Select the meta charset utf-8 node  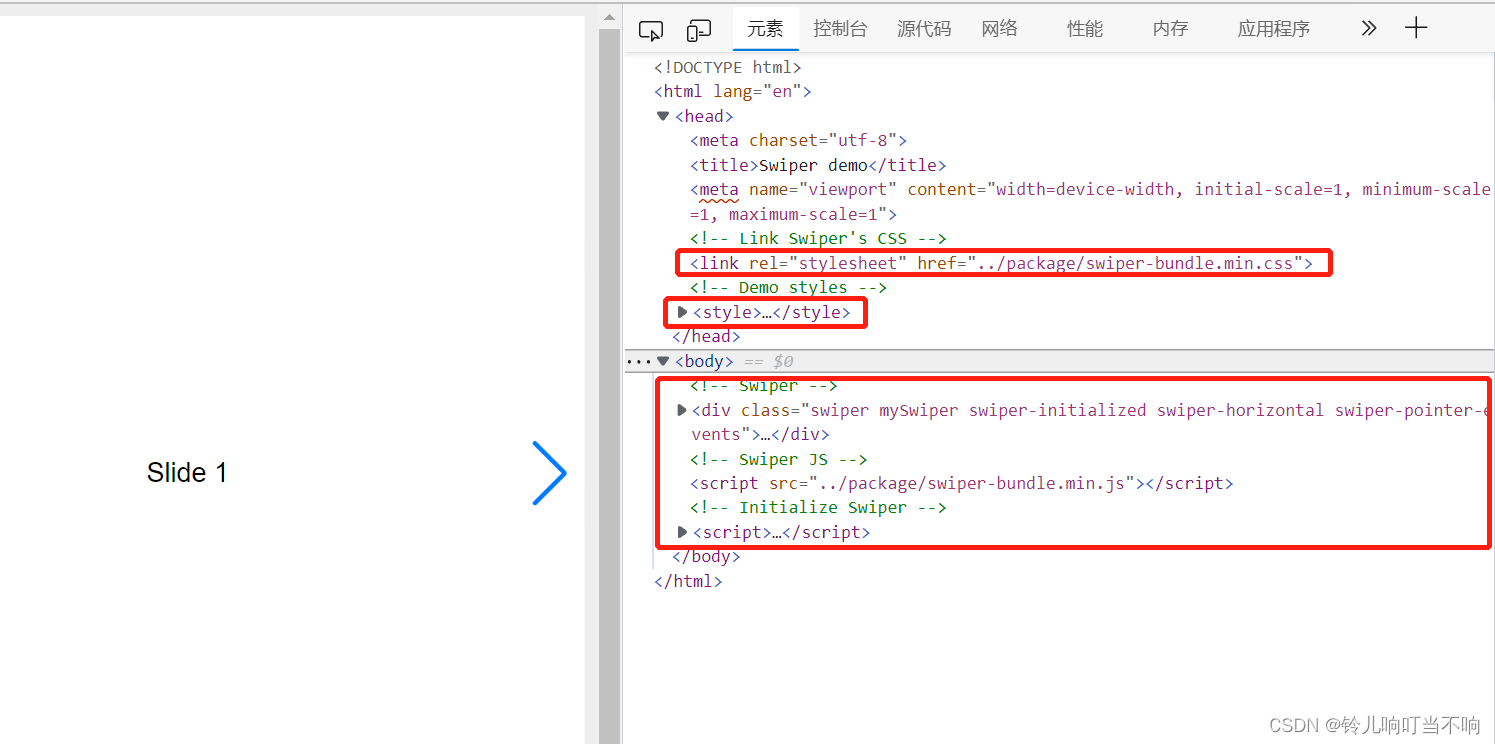(x=798, y=140)
